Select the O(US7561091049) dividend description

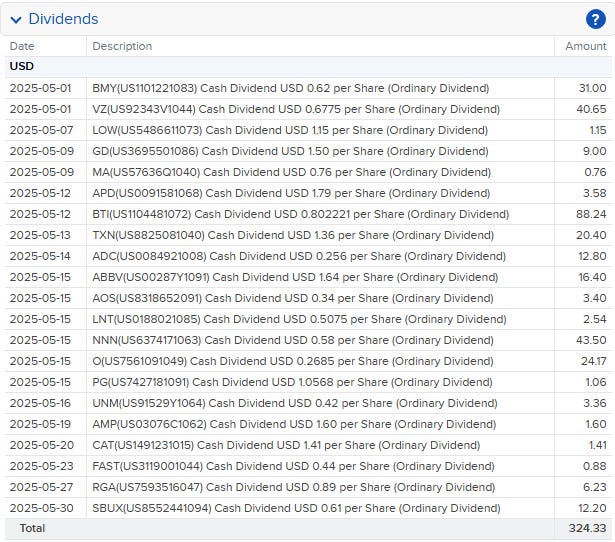(293, 361)
